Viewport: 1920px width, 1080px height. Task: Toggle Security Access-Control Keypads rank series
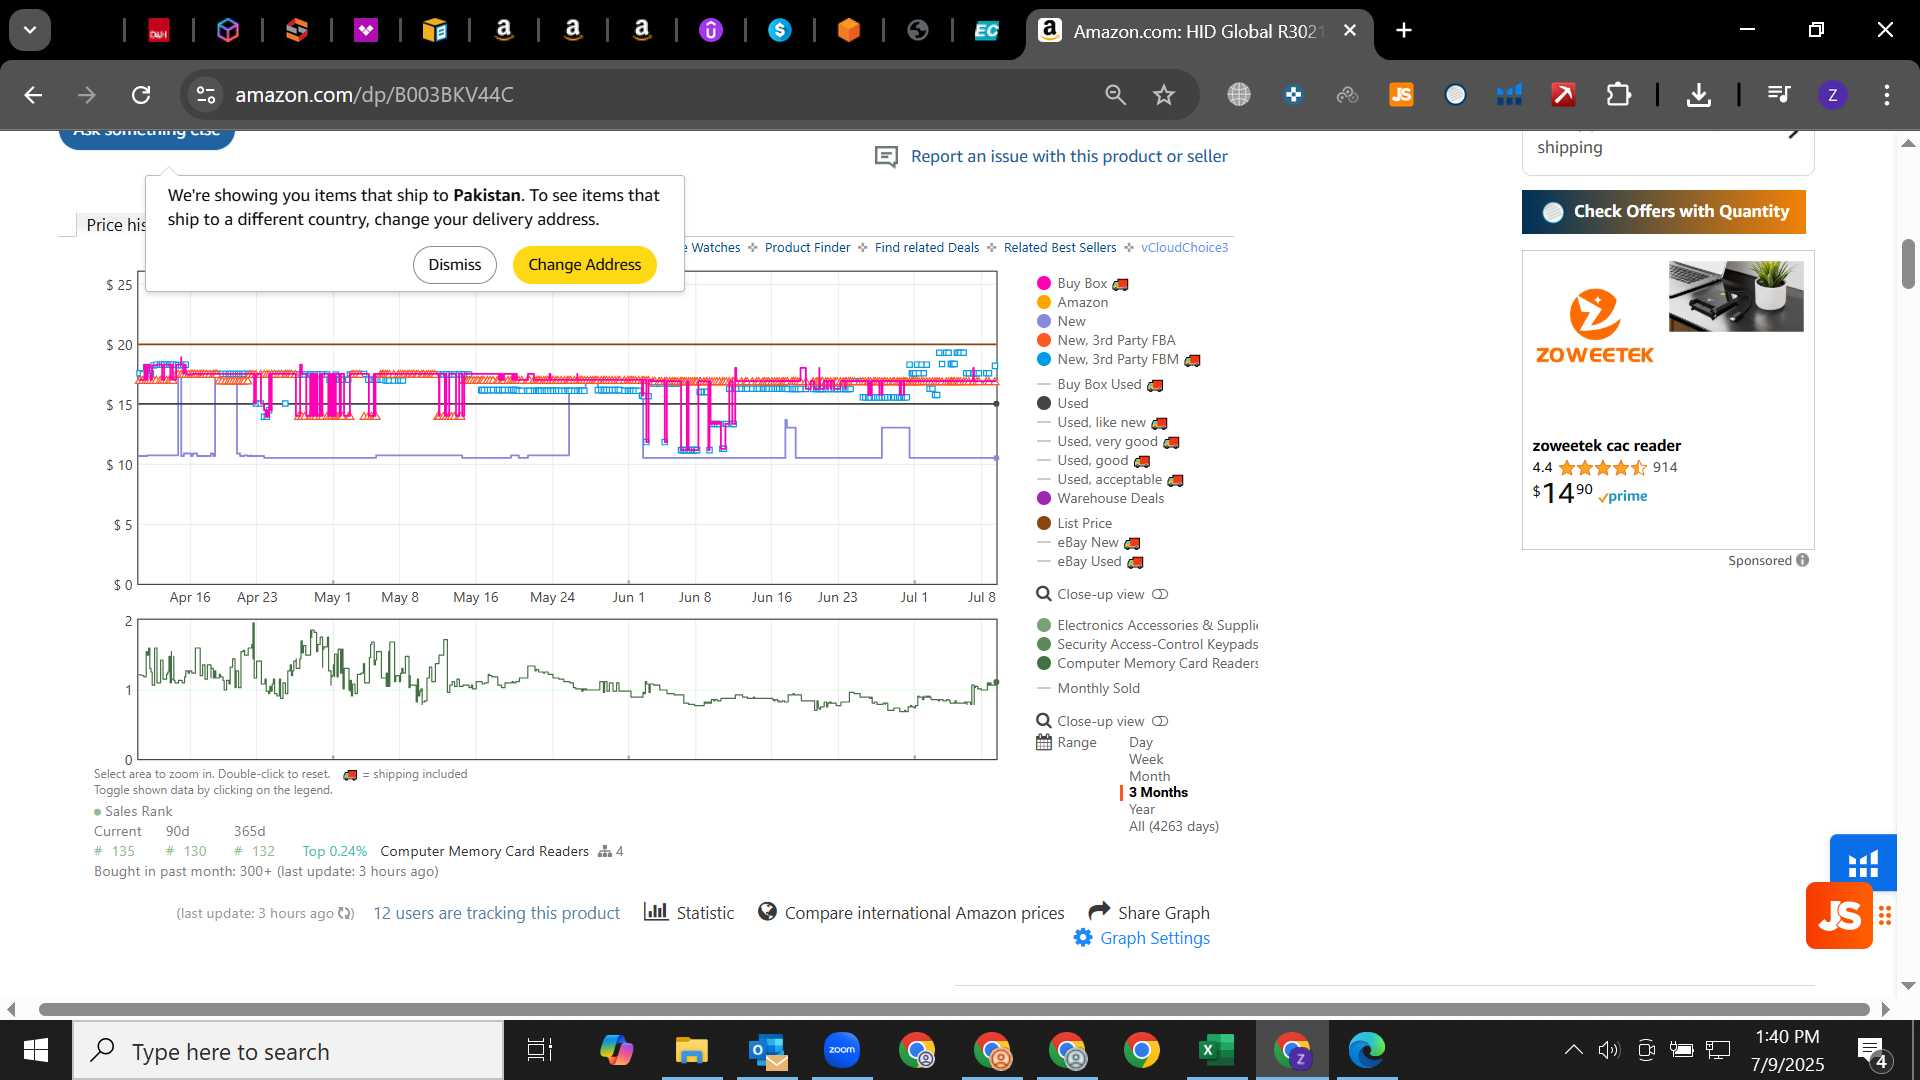(1147, 645)
